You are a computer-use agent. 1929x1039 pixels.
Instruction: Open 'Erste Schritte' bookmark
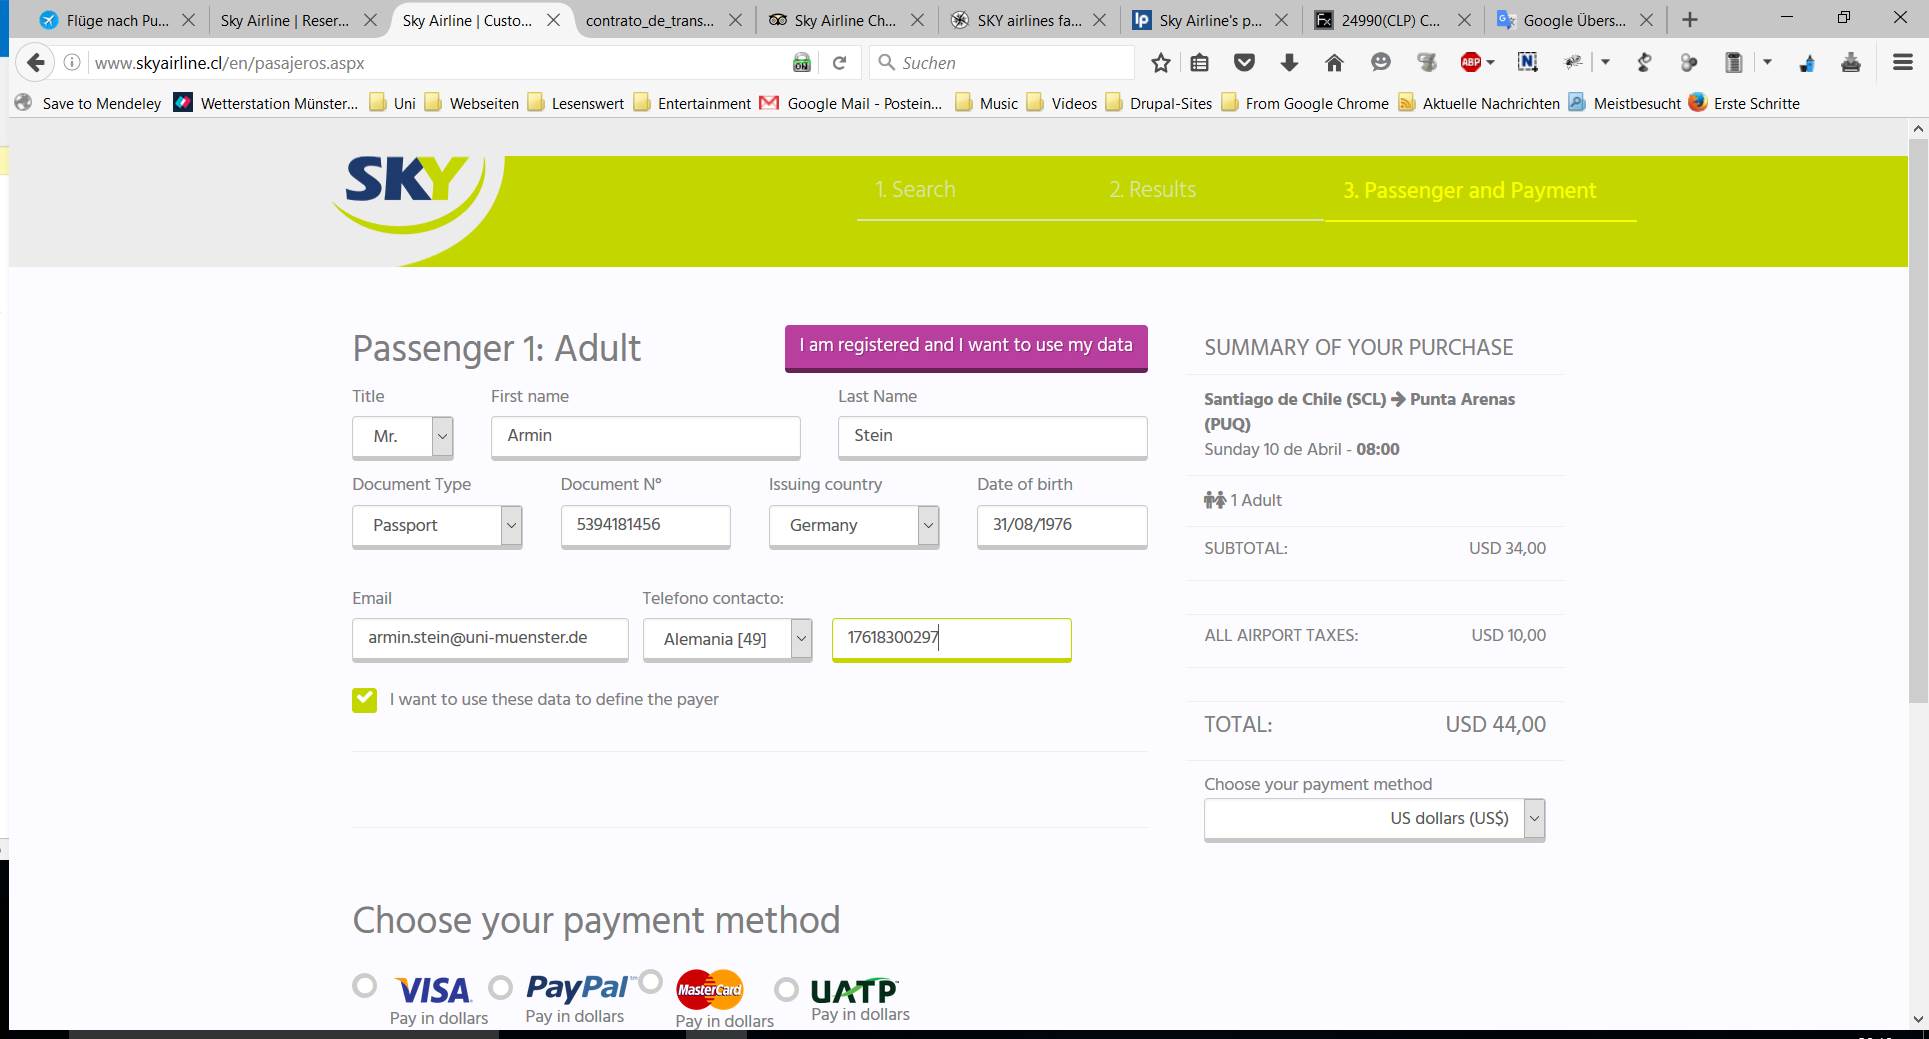click(x=1745, y=103)
